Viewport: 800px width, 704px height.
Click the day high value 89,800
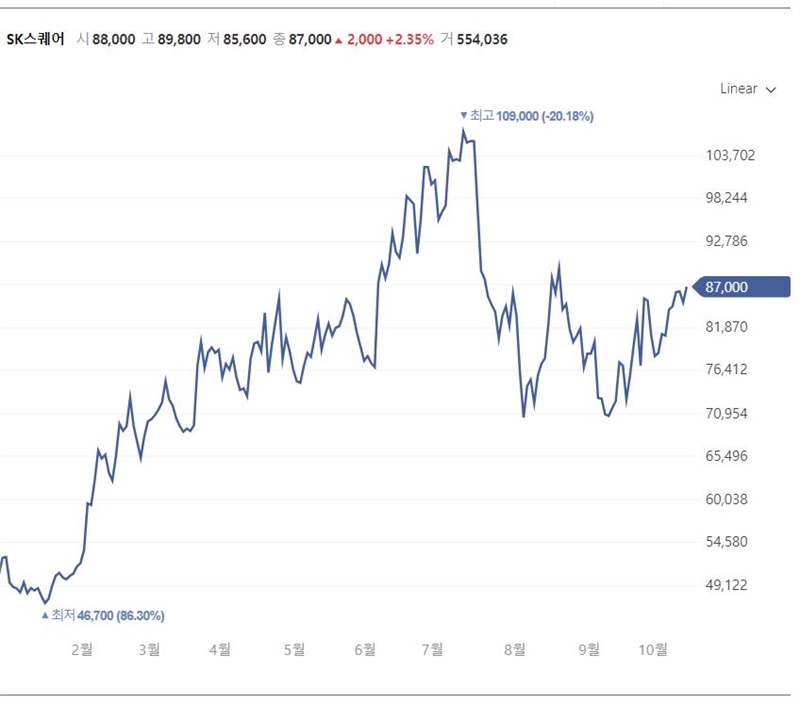[x=179, y=39]
